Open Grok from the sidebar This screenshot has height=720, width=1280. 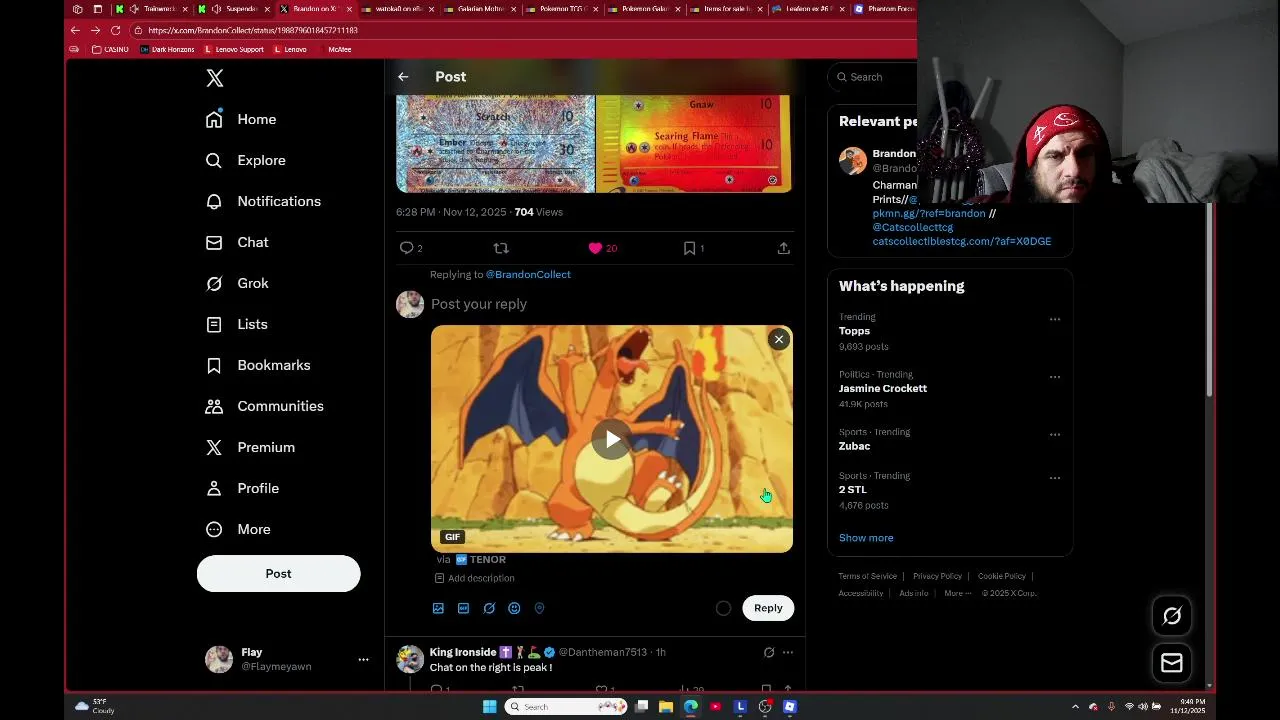[x=237, y=283]
